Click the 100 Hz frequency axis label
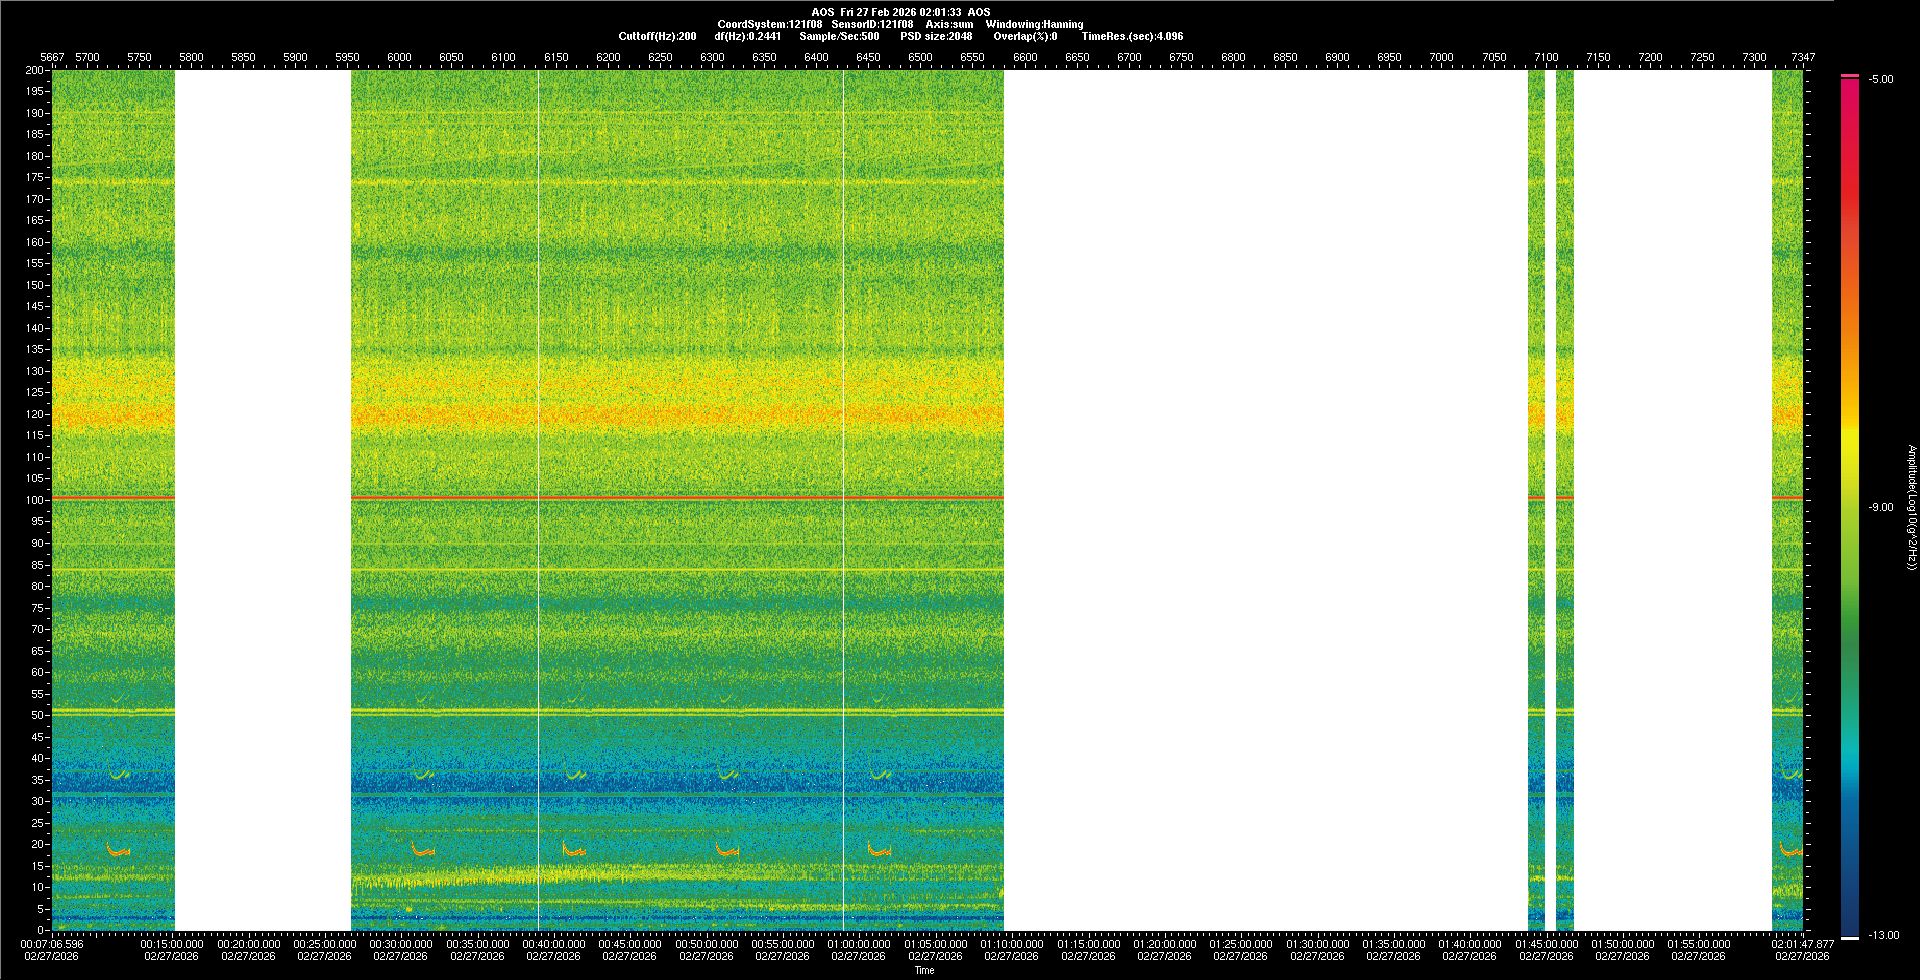 pyautogui.click(x=35, y=500)
